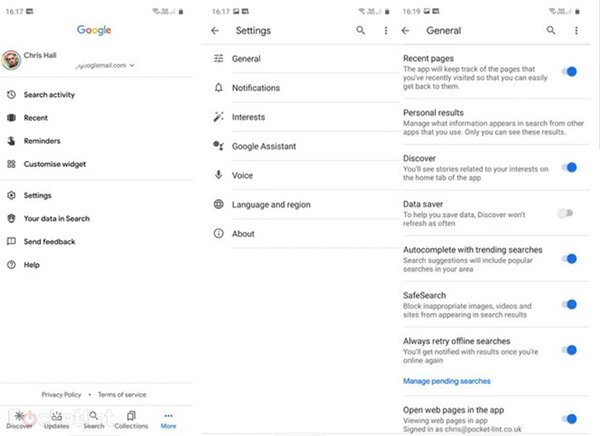Go back from General screen
The image size is (600, 436).
406,31
